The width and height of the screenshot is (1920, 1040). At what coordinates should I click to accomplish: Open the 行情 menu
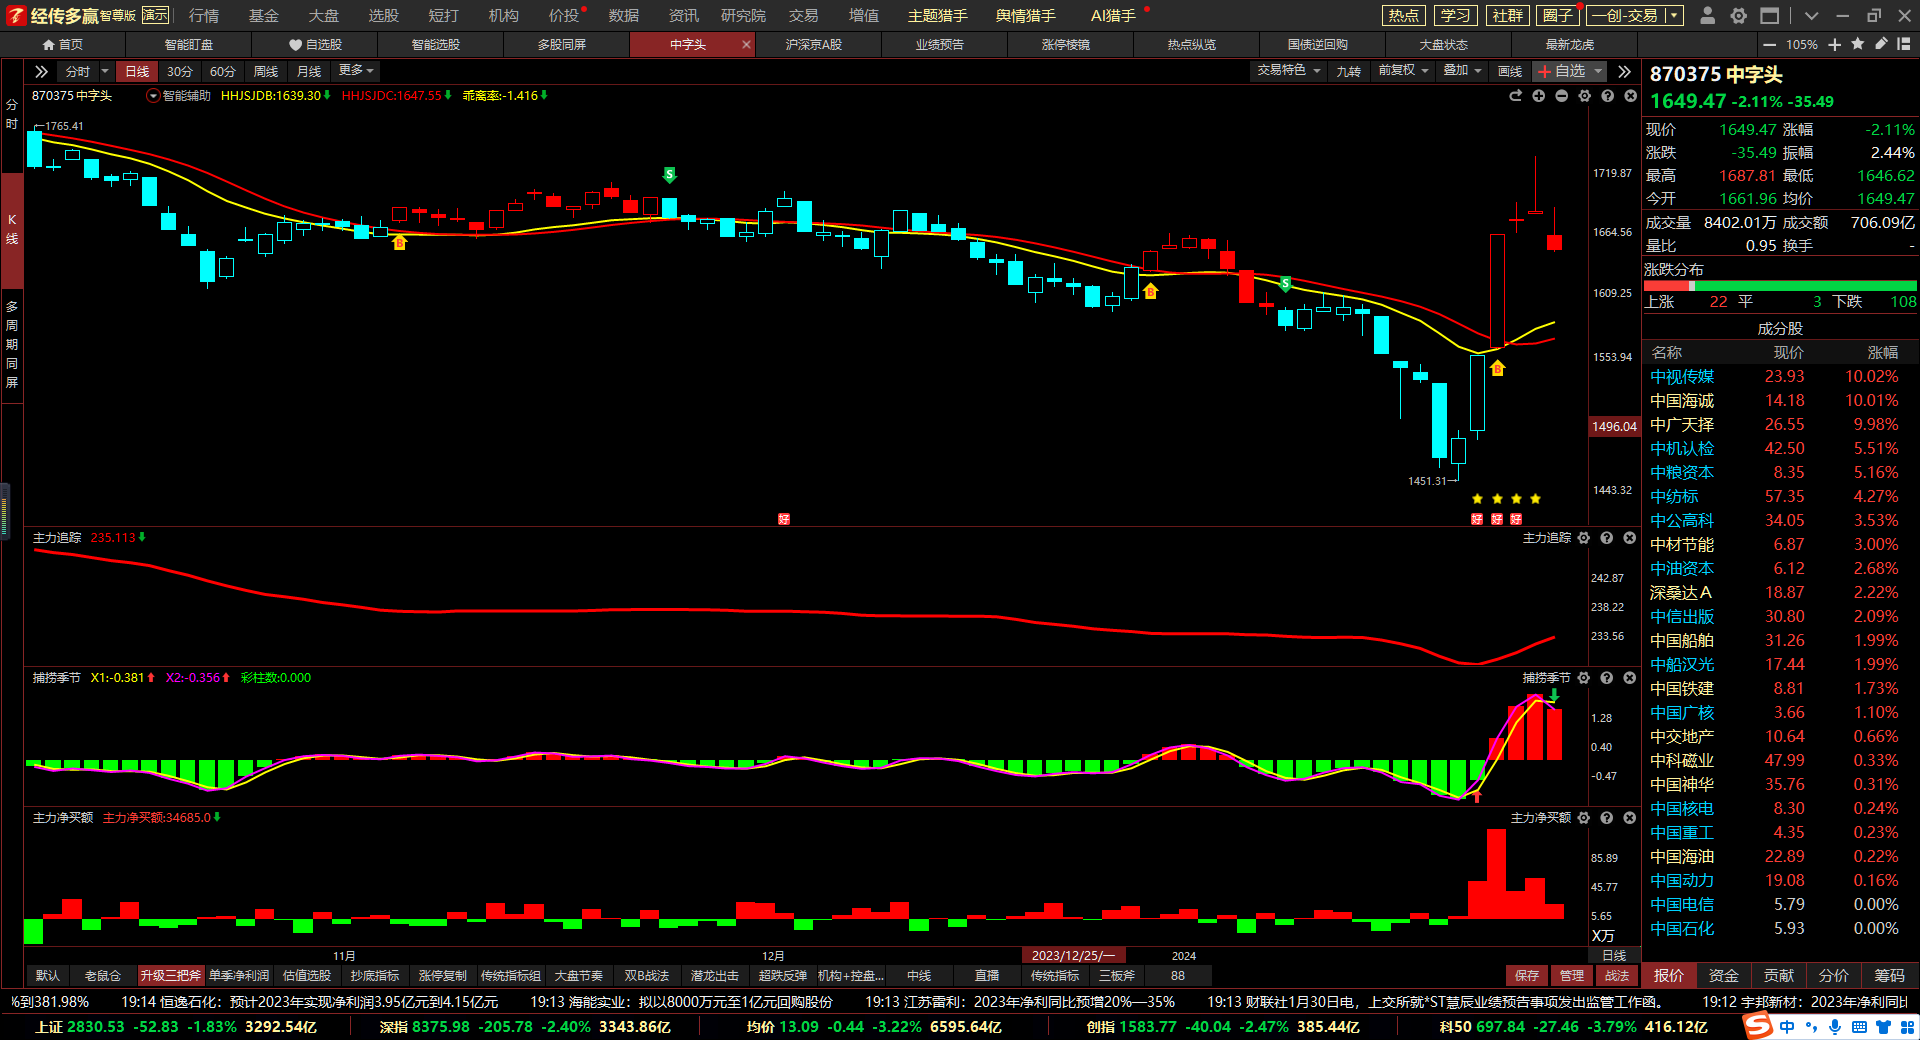pos(203,16)
